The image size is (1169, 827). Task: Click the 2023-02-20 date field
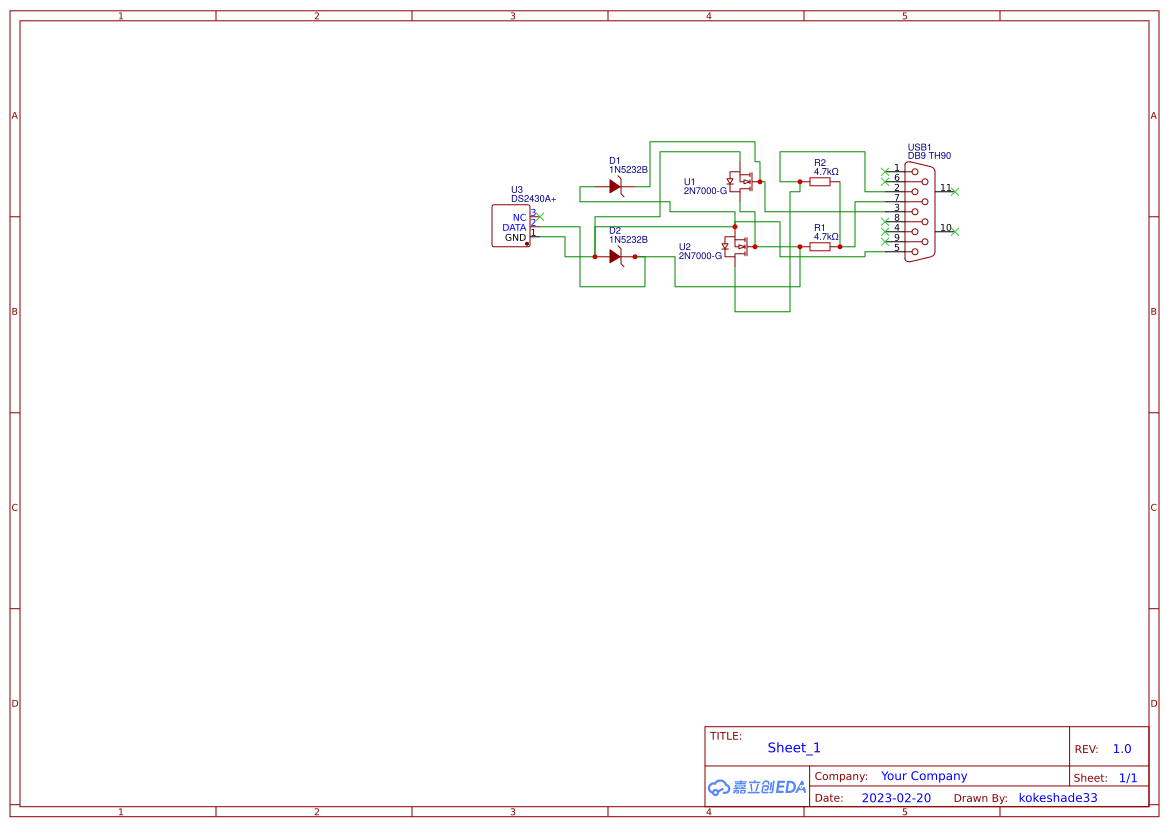tap(895, 797)
